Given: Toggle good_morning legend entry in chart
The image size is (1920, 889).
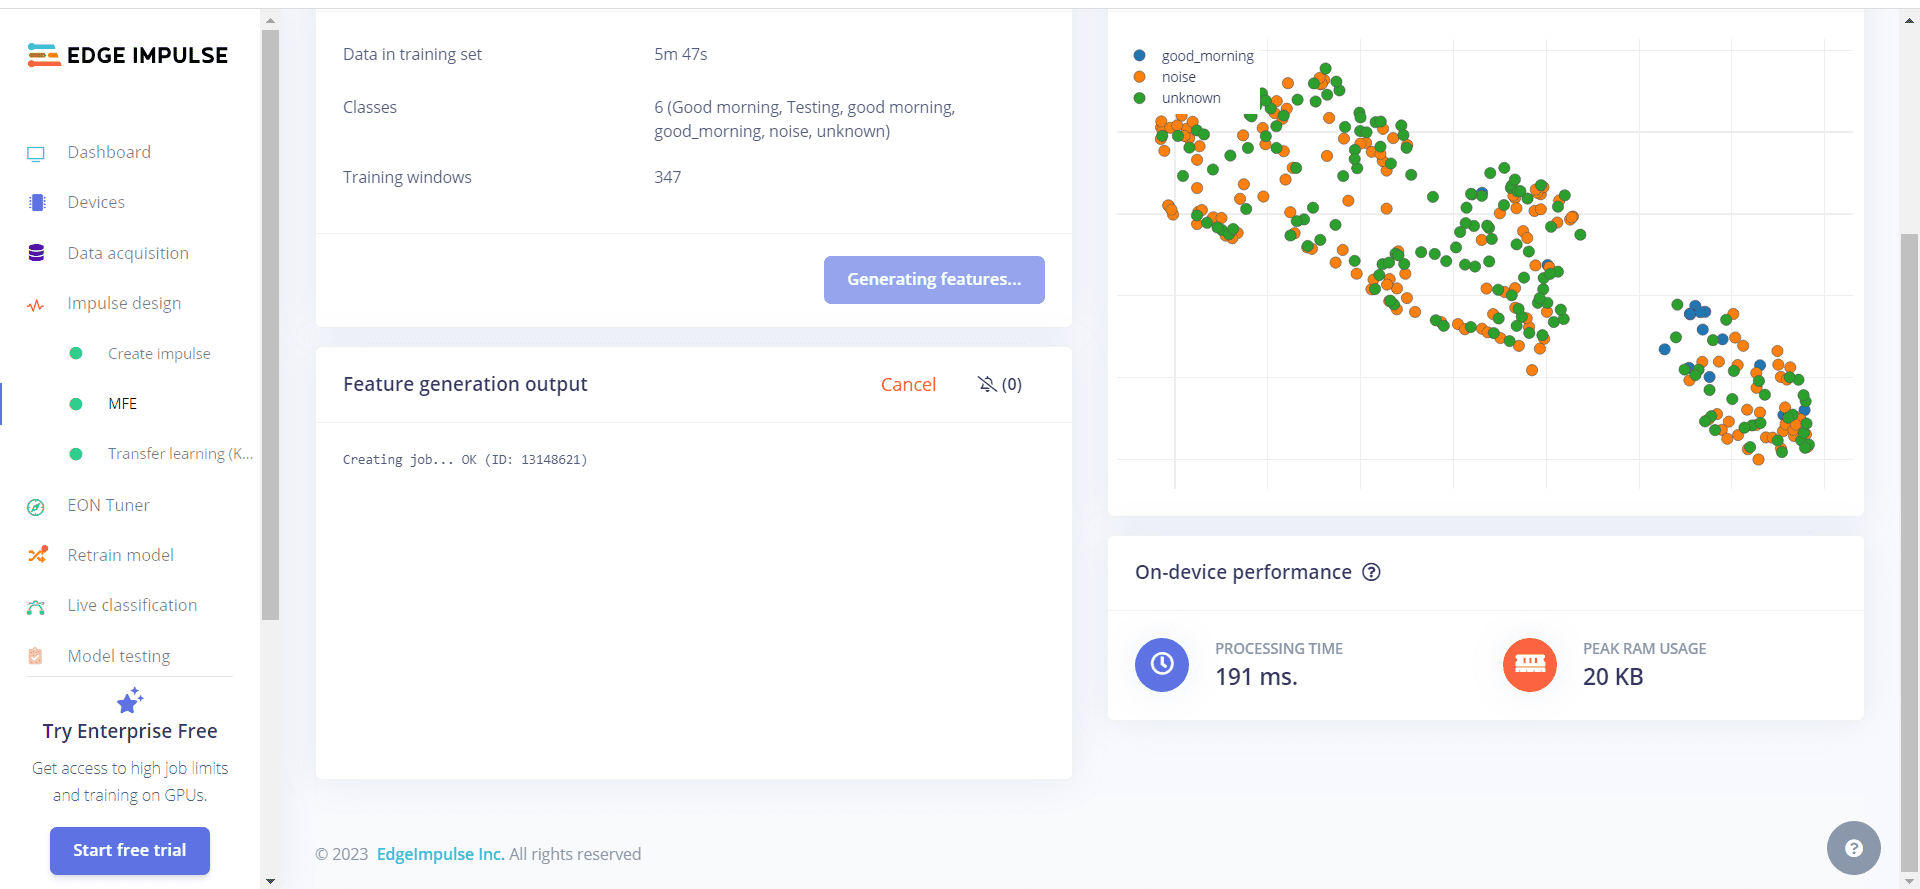Looking at the screenshot, I should 1207,56.
